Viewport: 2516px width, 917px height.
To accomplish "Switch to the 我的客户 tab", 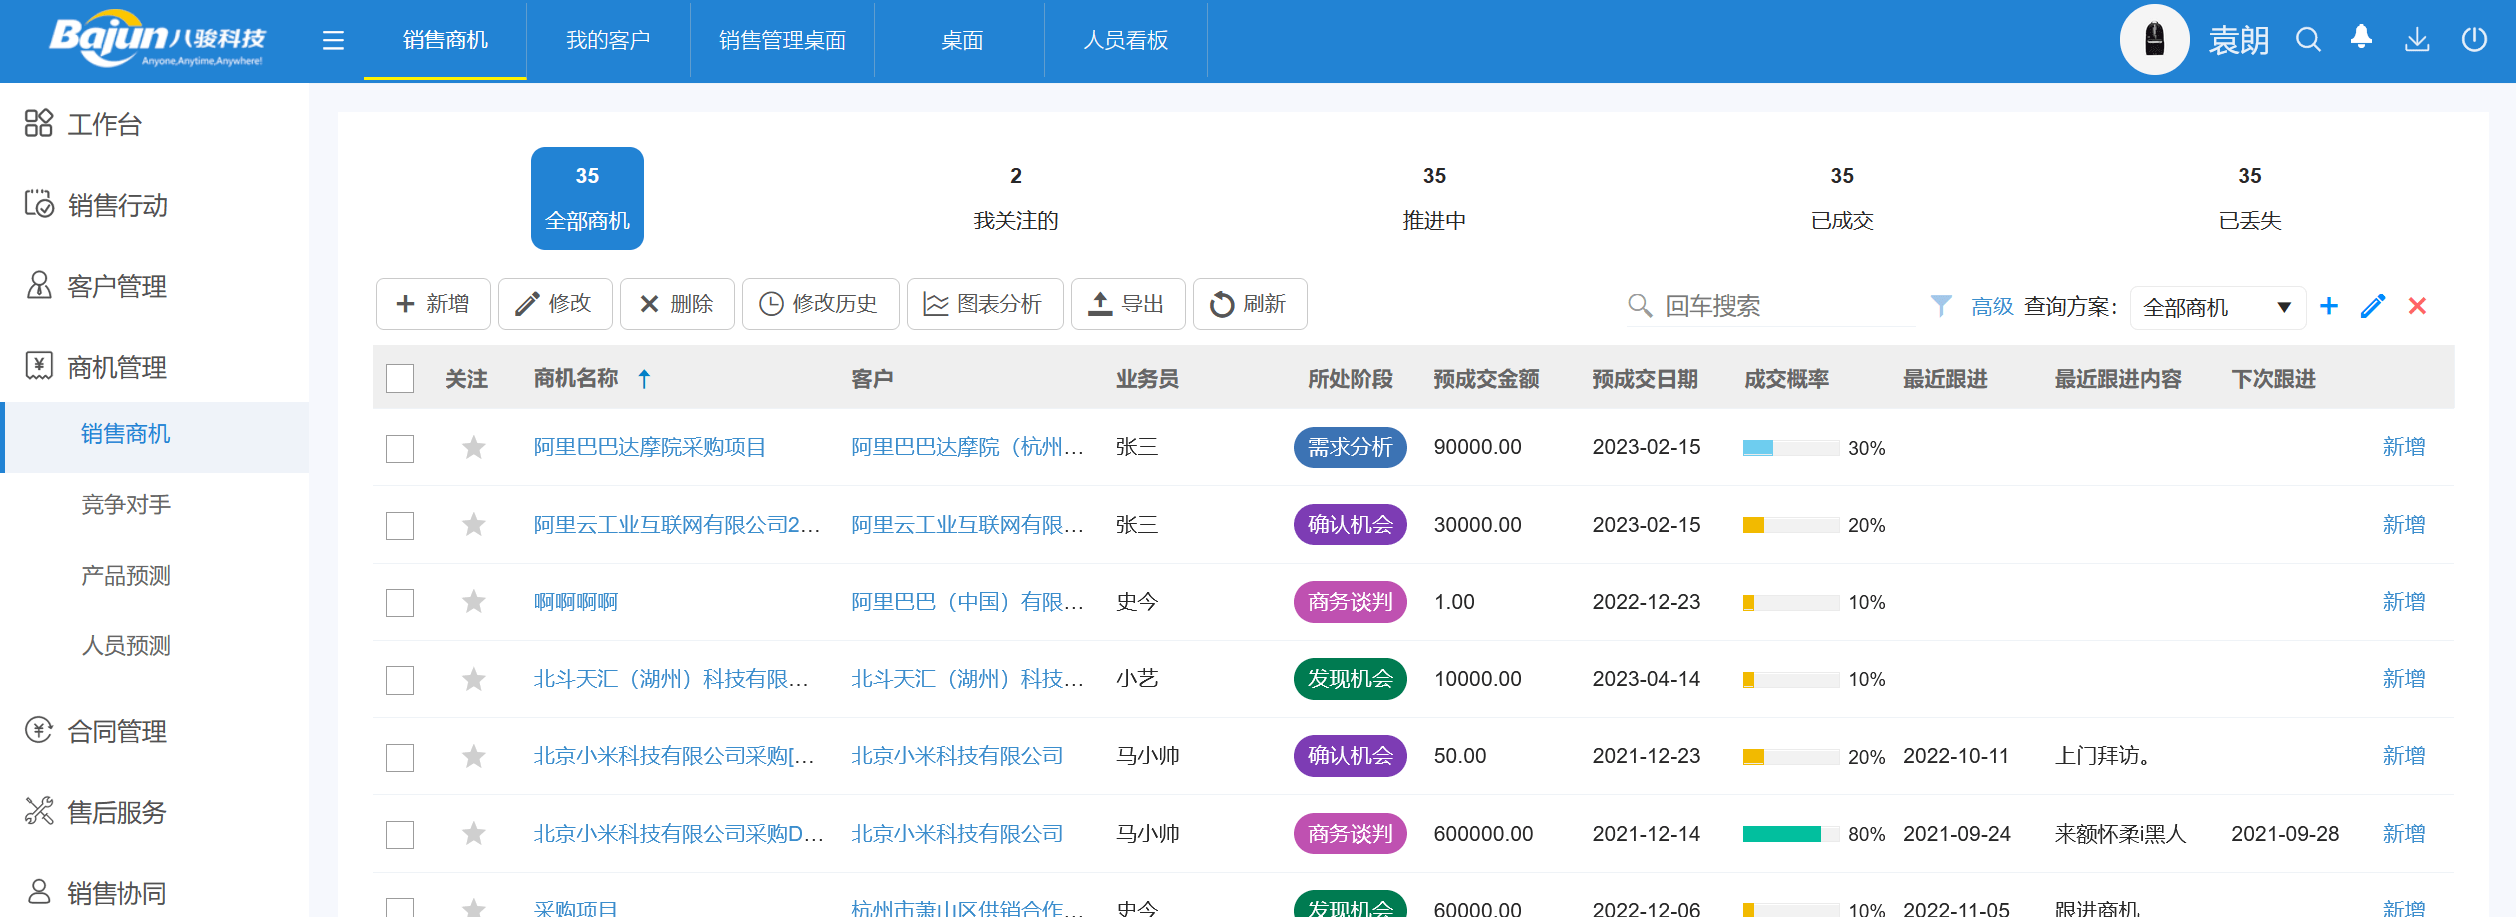I will point(607,40).
